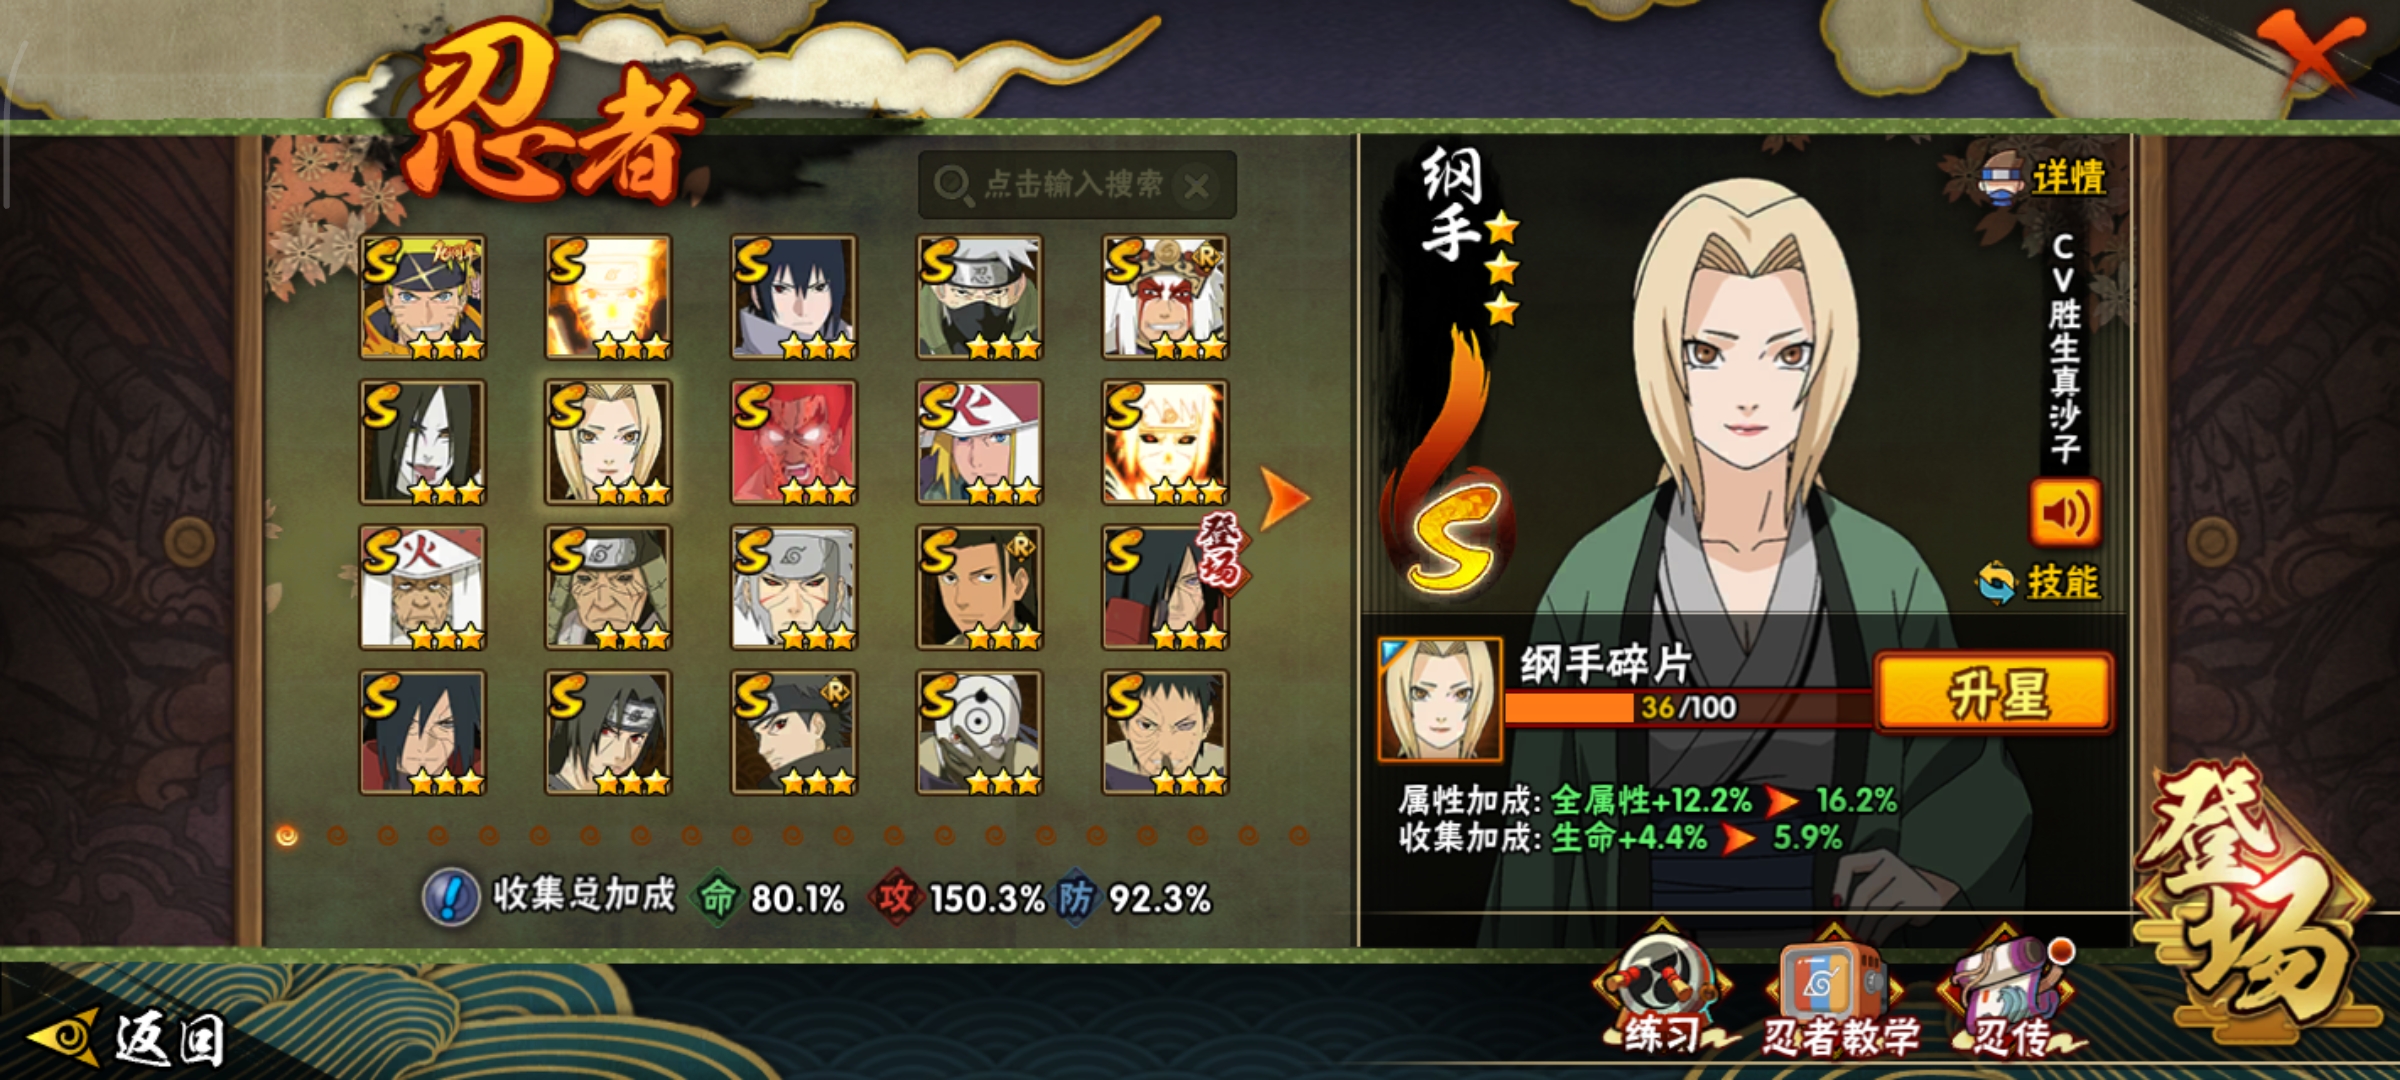The height and width of the screenshot is (1080, 2400).
Task: Play Tsunade's voice with the speaker icon
Action: (2065, 513)
